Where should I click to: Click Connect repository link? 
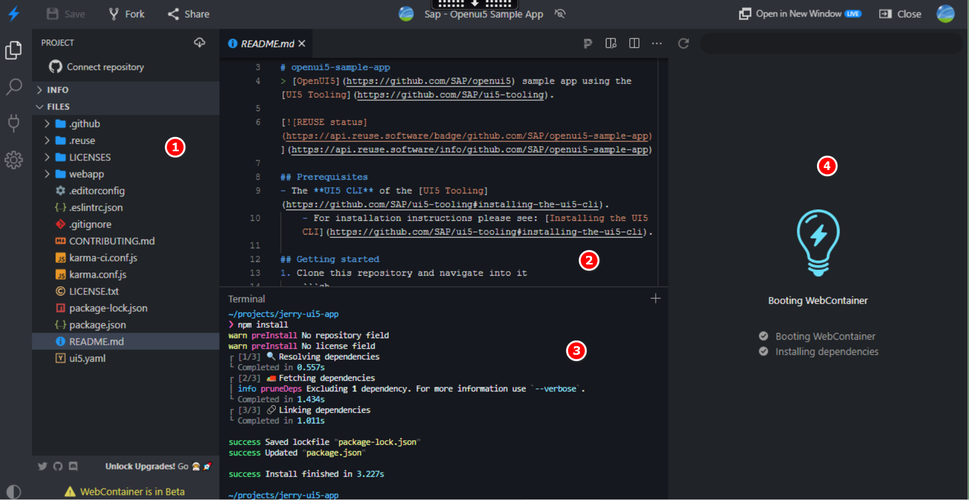point(104,67)
